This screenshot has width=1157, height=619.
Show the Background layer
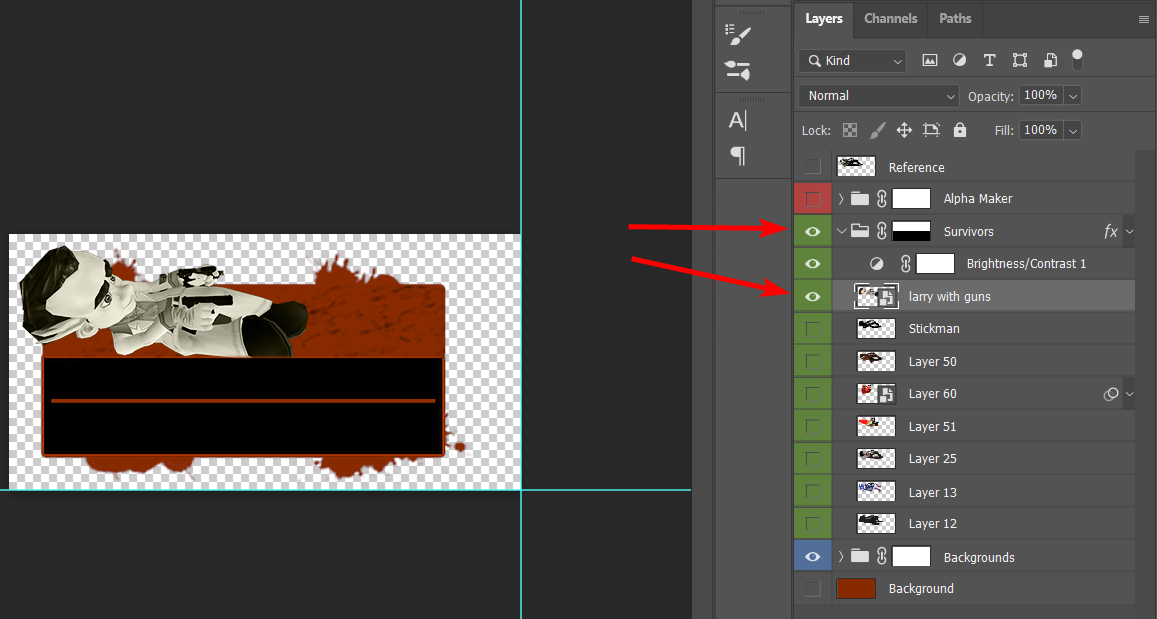point(812,589)
